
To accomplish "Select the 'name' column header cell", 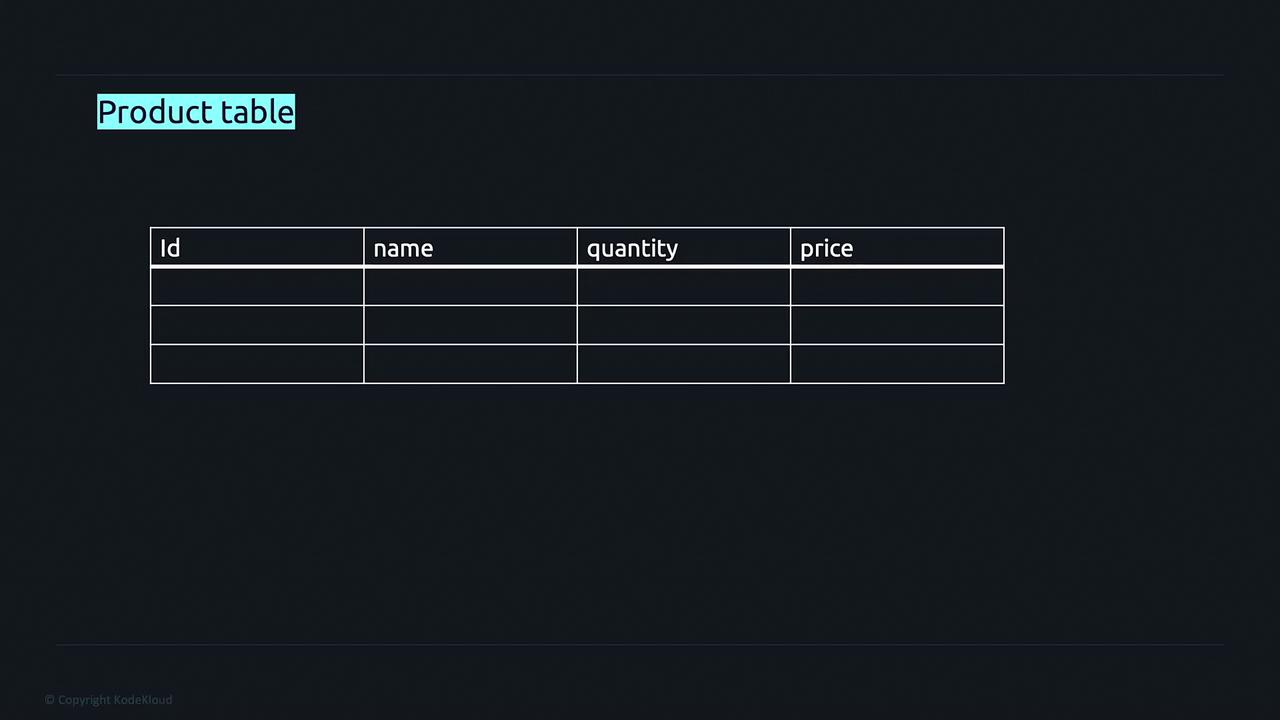I will [x=470, y=248].
